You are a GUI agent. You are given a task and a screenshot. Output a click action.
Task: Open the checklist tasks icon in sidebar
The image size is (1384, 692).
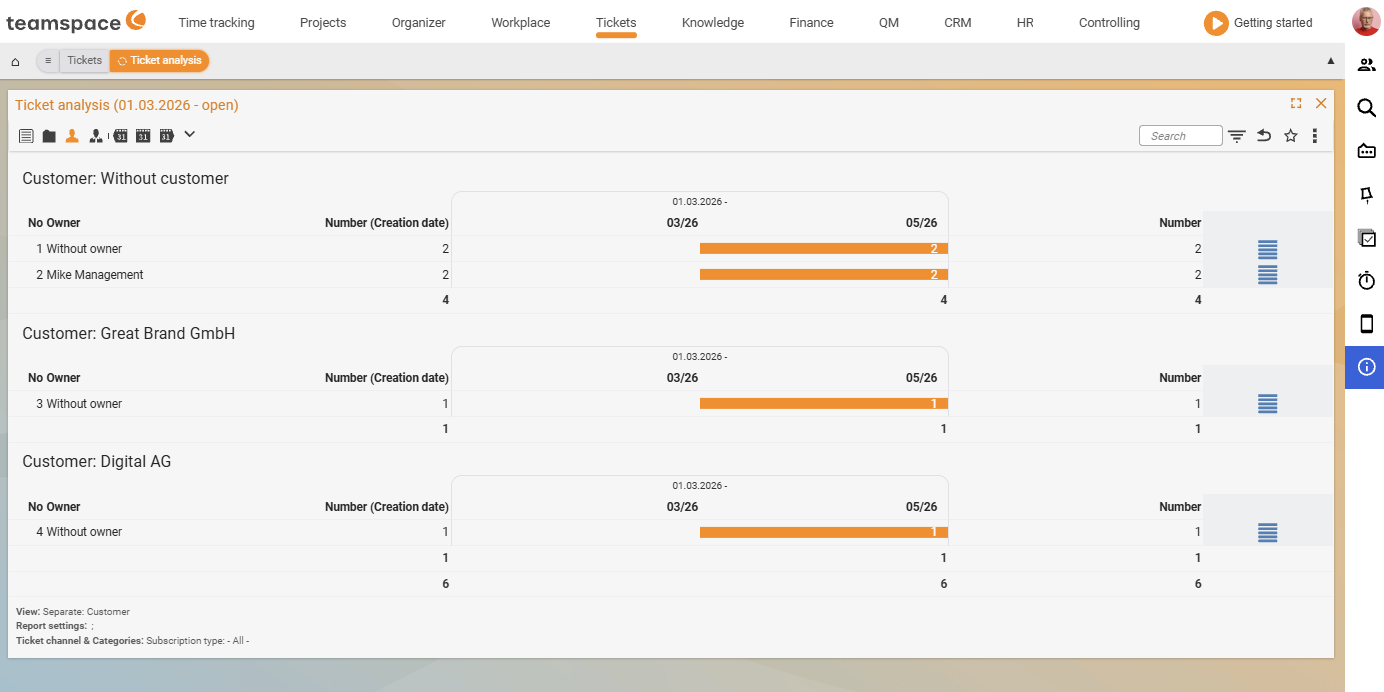click(1366, 238)
